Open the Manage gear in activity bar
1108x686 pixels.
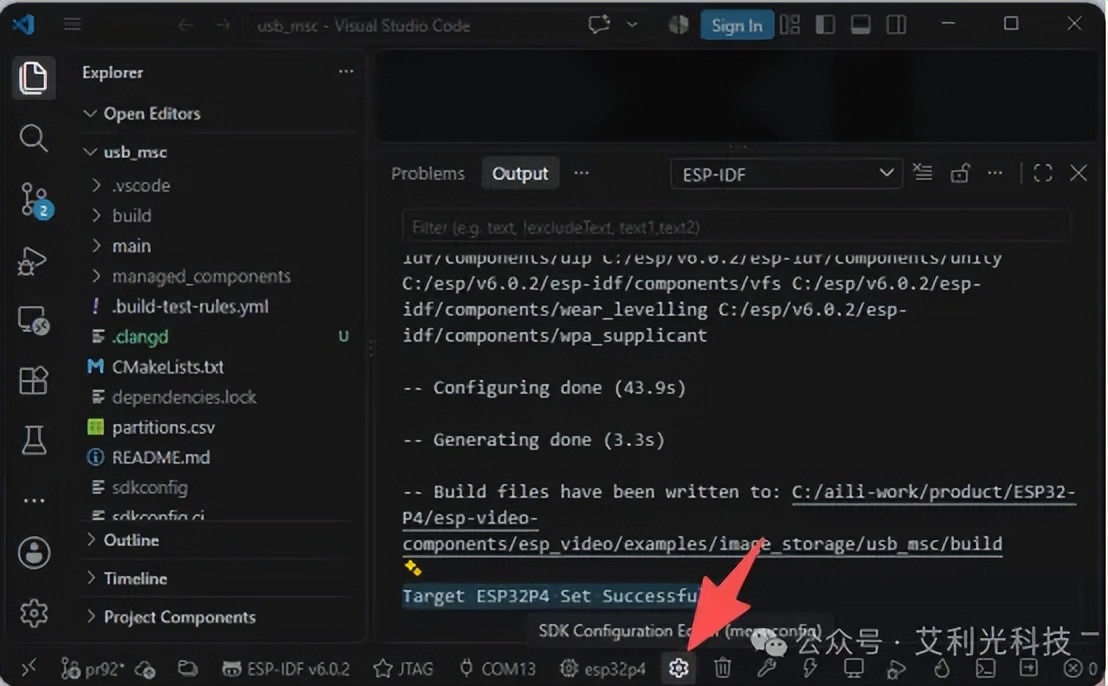[33, 613]
